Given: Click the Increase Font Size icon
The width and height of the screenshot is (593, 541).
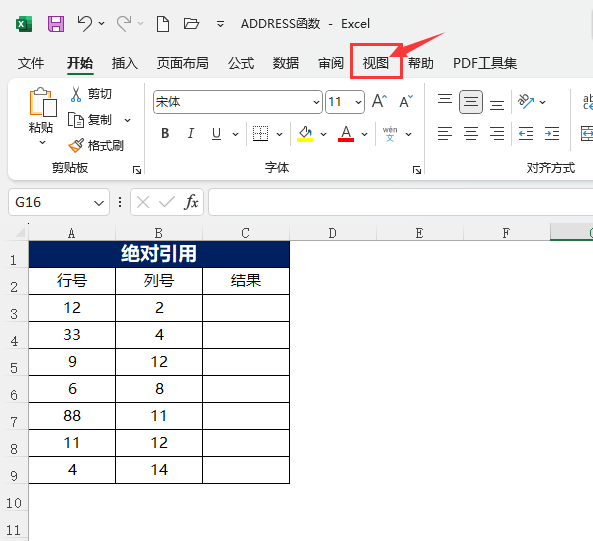Looking at the screenshot, I should (379, 101).
